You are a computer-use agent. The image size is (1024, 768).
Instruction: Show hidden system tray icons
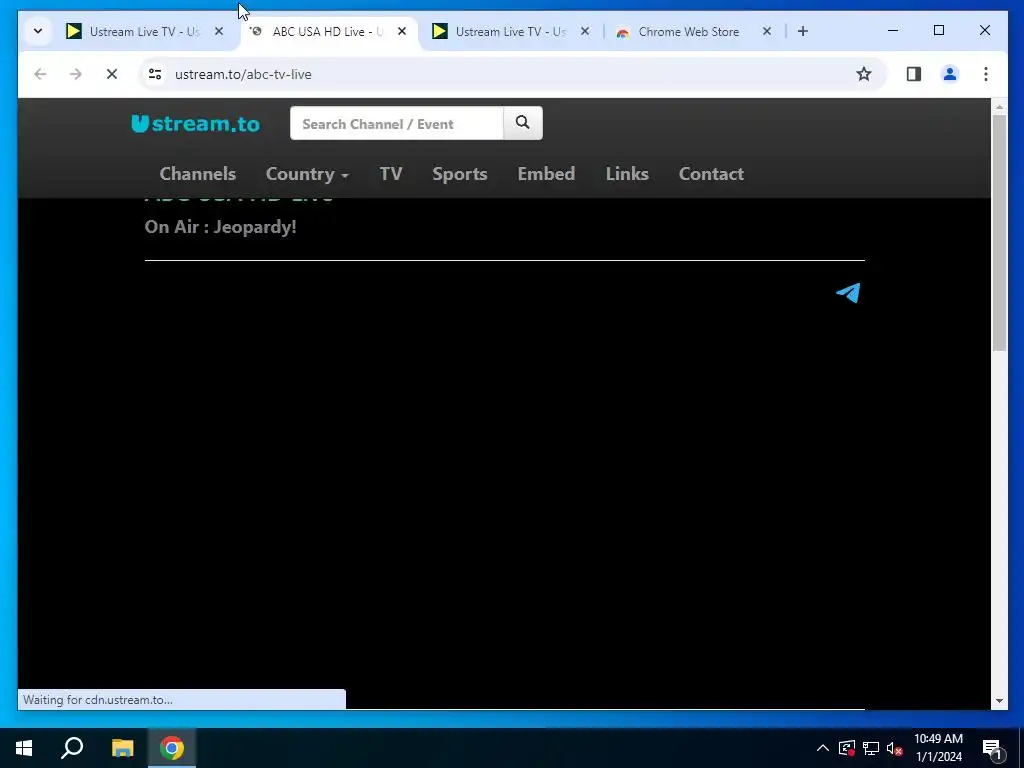tap(823, 748)
